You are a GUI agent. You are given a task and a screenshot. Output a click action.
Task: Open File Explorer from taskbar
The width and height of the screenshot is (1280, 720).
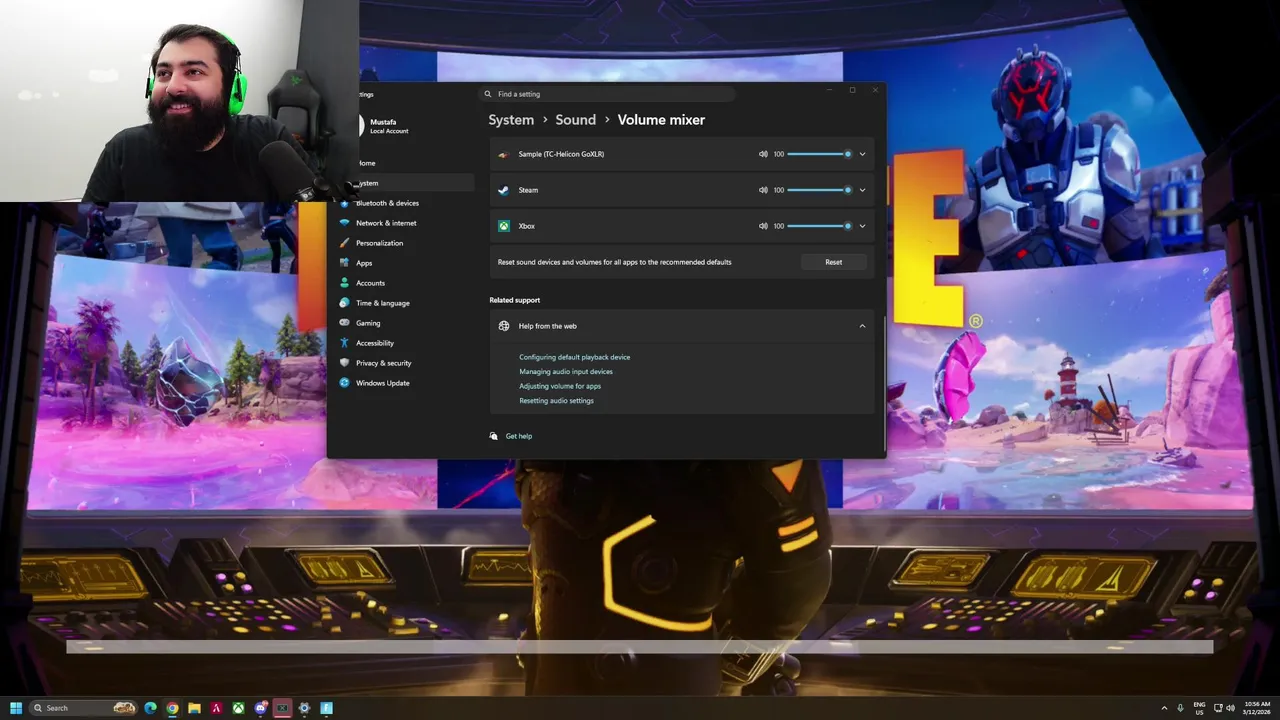click(x=194, y=708)
